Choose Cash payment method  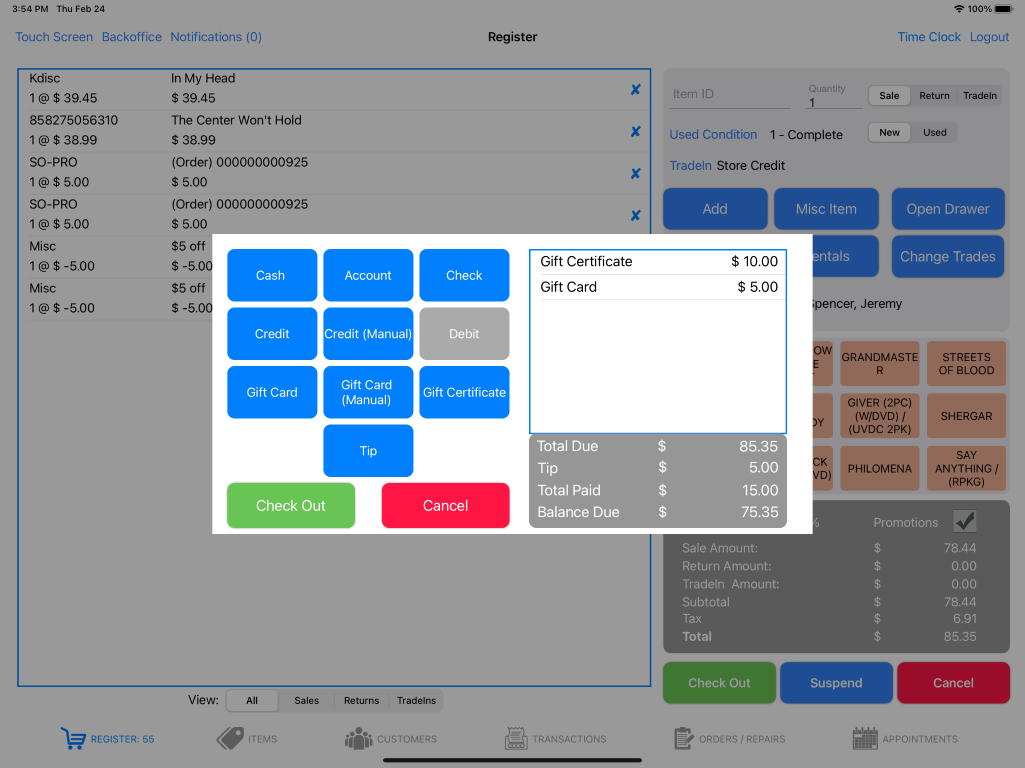coord(271,276)
